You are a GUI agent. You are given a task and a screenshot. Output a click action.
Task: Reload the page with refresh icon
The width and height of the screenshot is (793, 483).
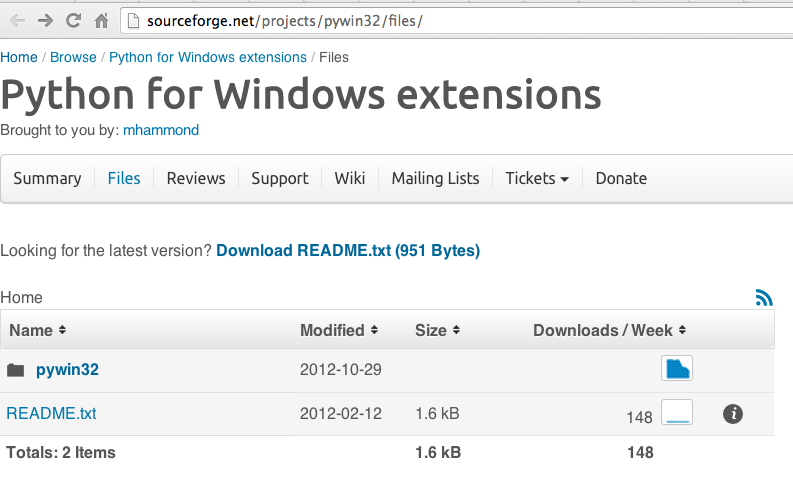click(73, 20)
